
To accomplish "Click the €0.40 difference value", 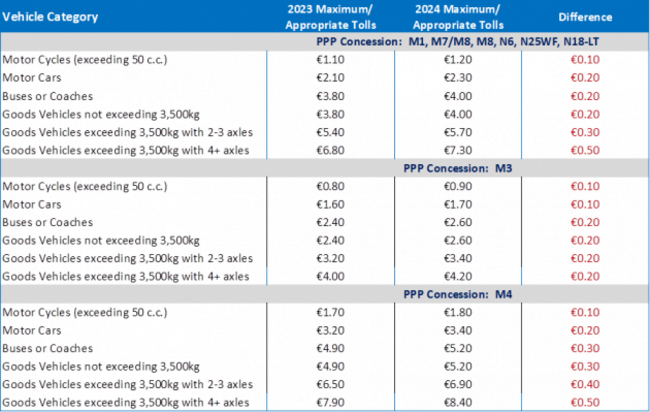I will pos(585,384).
